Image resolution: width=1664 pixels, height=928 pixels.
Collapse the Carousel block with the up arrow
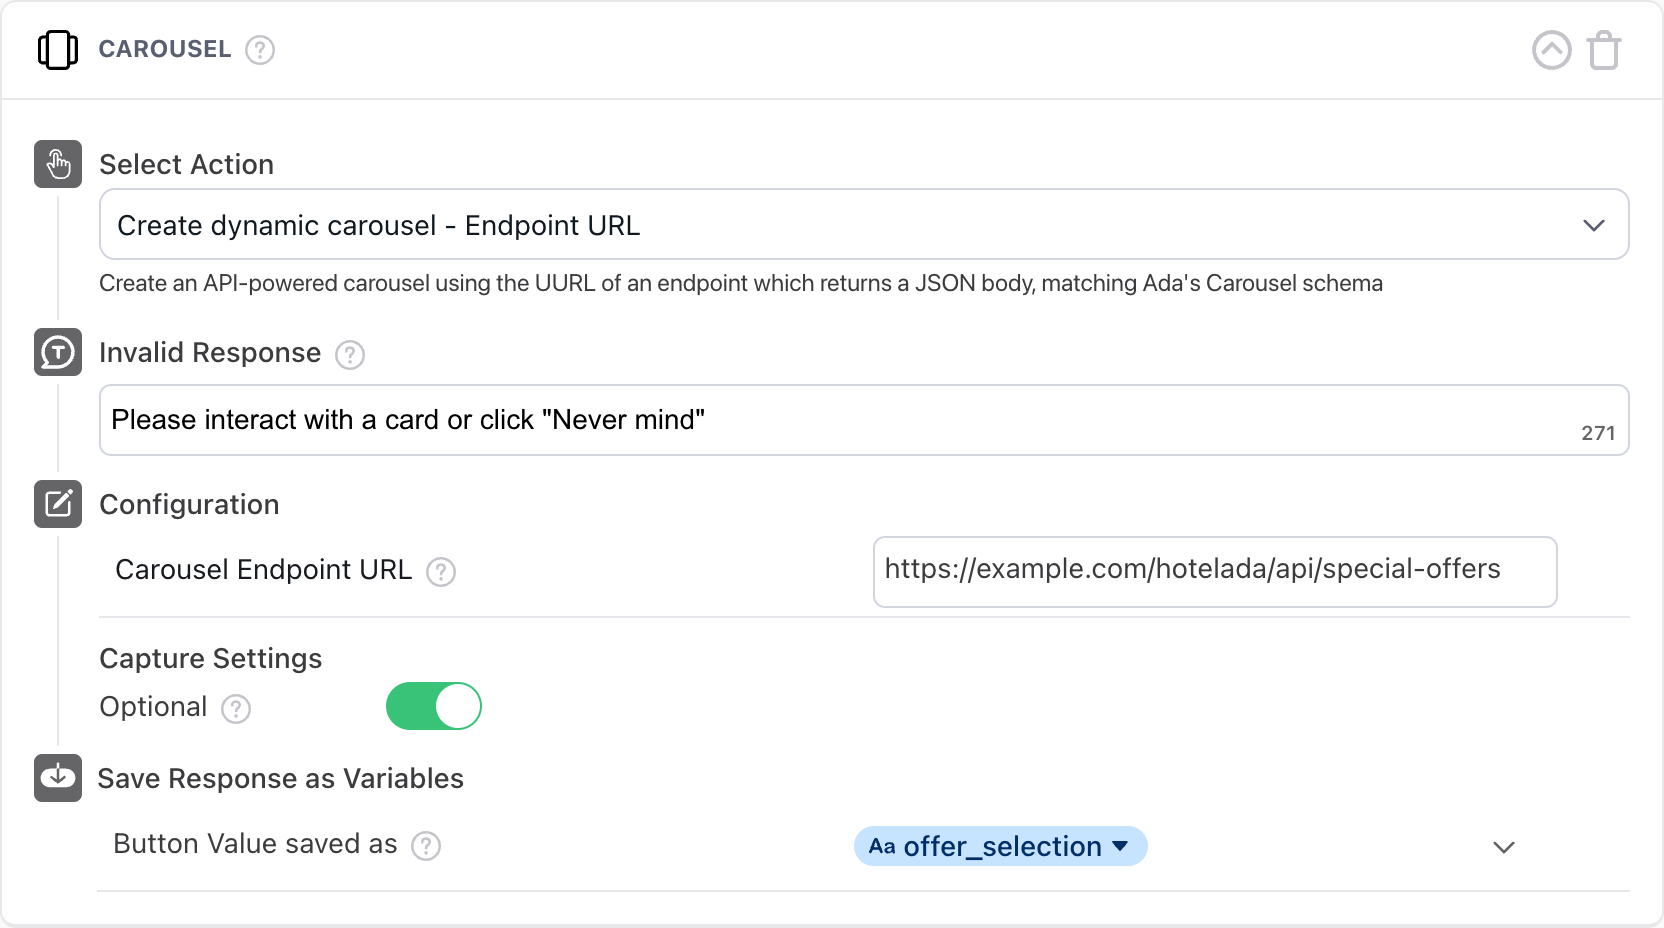[x=1551, y=50]
